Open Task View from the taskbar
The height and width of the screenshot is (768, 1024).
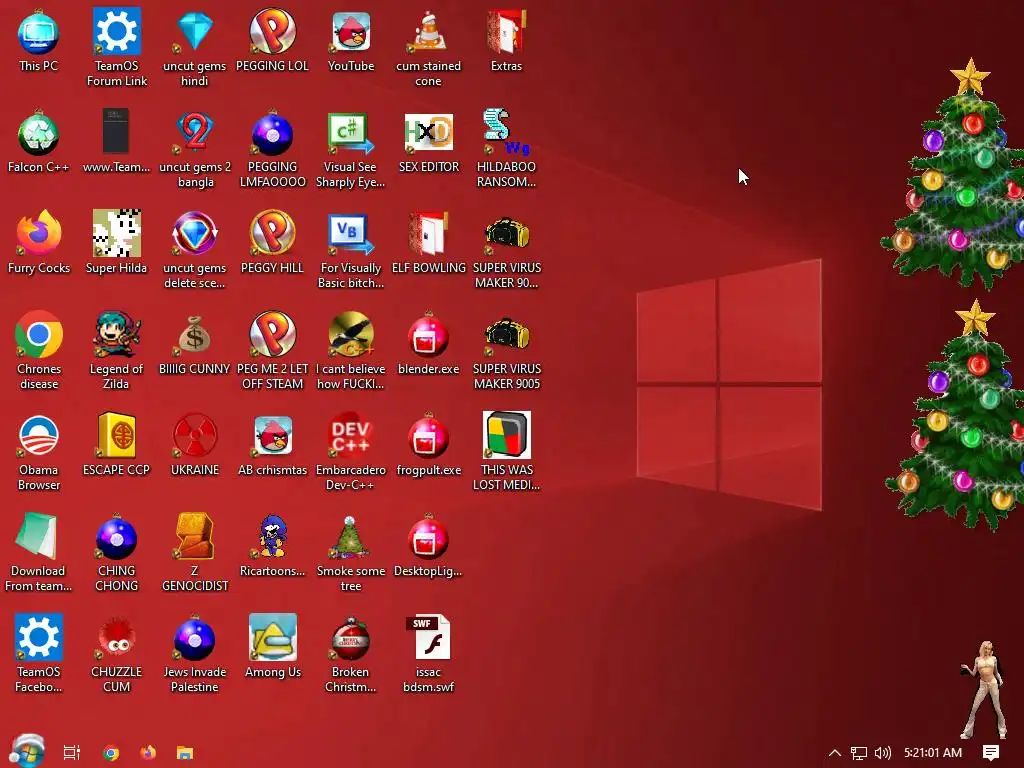point(72,752)
